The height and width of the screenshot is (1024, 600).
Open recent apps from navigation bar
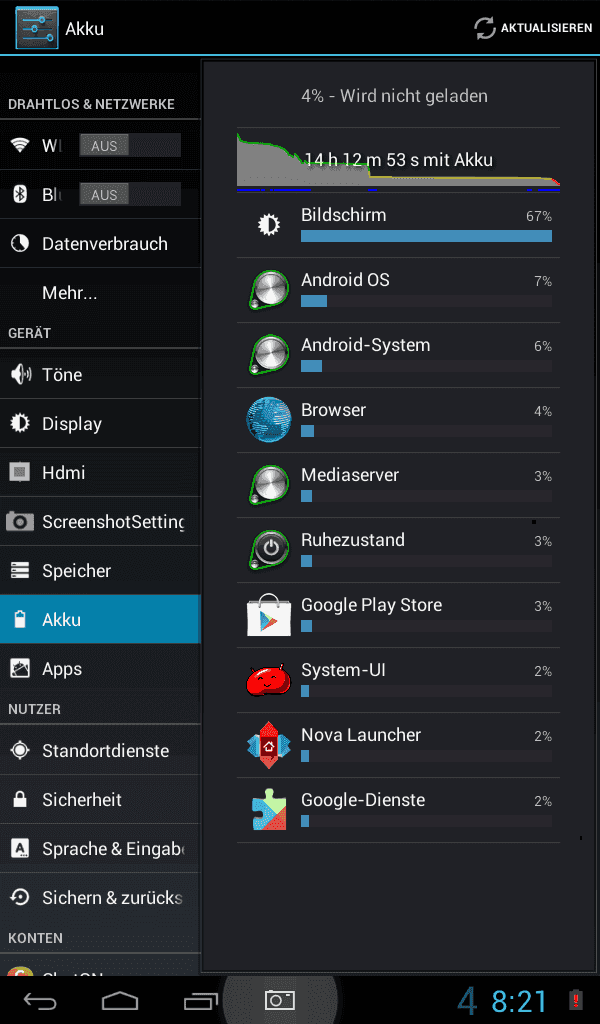coord(200,1000)
